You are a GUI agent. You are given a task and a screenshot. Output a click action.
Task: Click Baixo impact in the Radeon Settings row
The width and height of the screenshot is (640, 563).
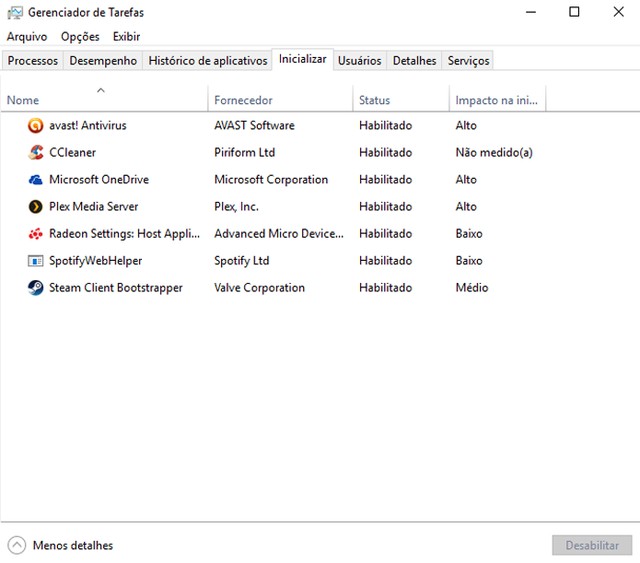[x=469, y=234]
